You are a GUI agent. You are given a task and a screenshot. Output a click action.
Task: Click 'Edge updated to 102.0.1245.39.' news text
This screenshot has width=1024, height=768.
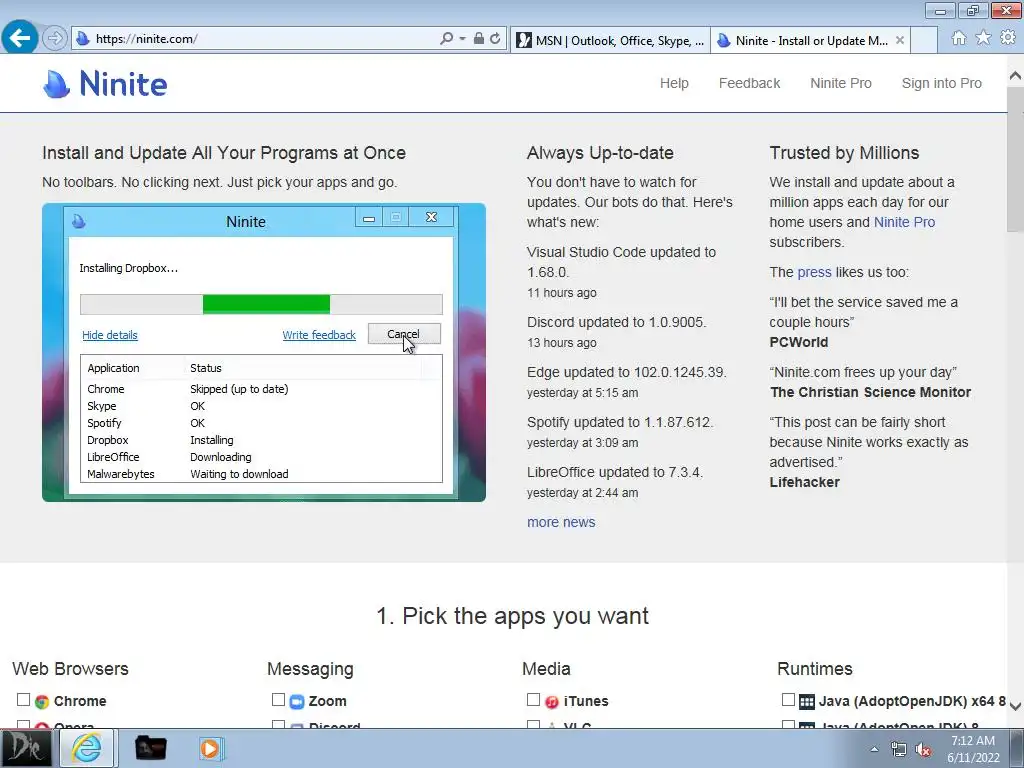[x=626, y=372]
